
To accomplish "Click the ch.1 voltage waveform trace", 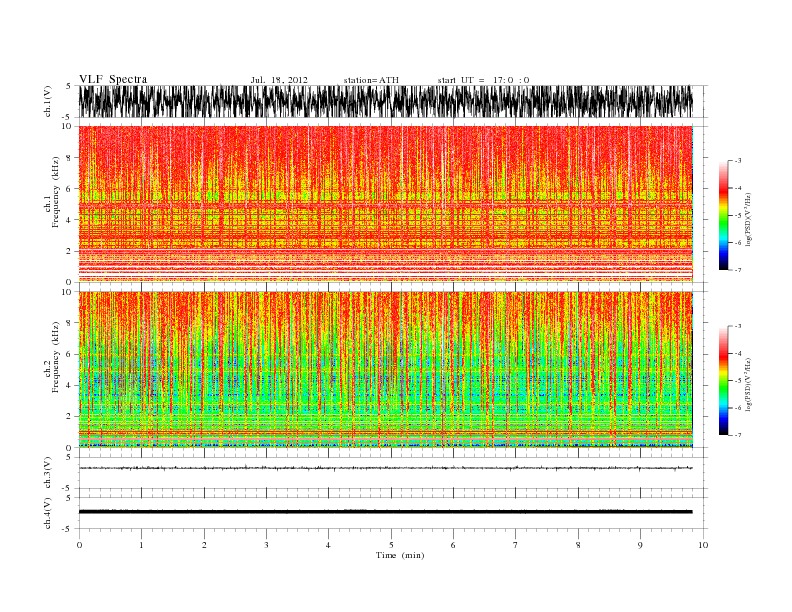I will 385,101.
